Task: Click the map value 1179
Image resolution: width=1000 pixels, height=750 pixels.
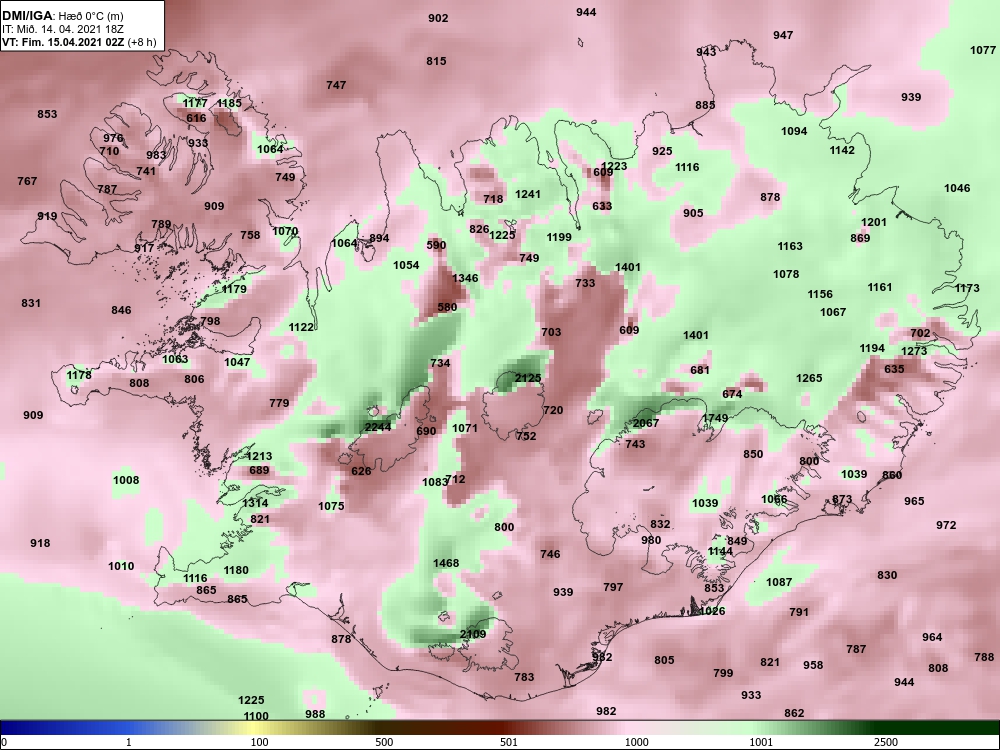Action: click(234, 289)
